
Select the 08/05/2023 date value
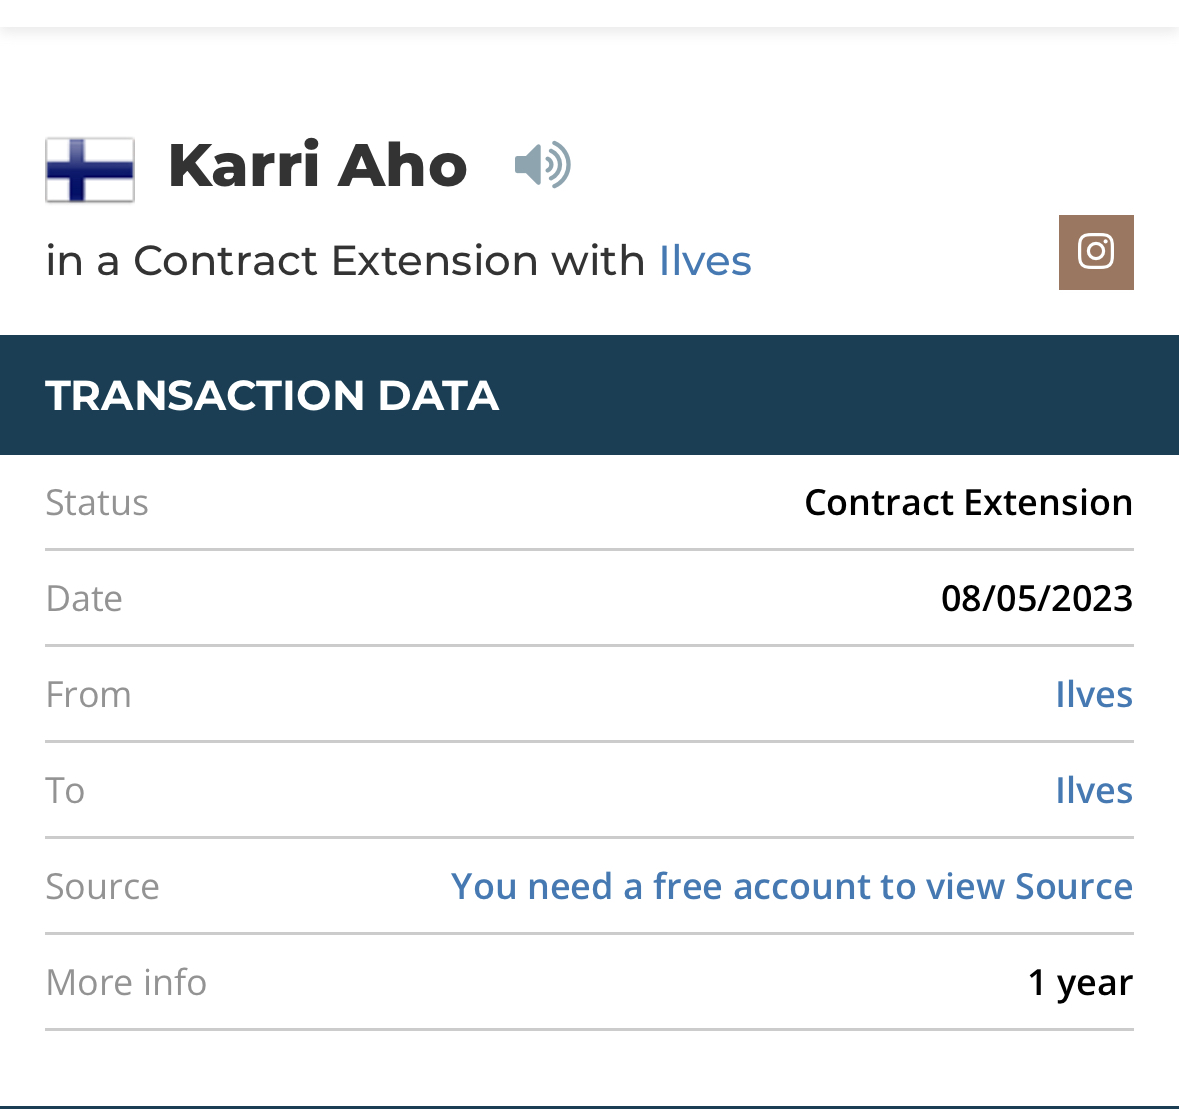point(1037,598)
